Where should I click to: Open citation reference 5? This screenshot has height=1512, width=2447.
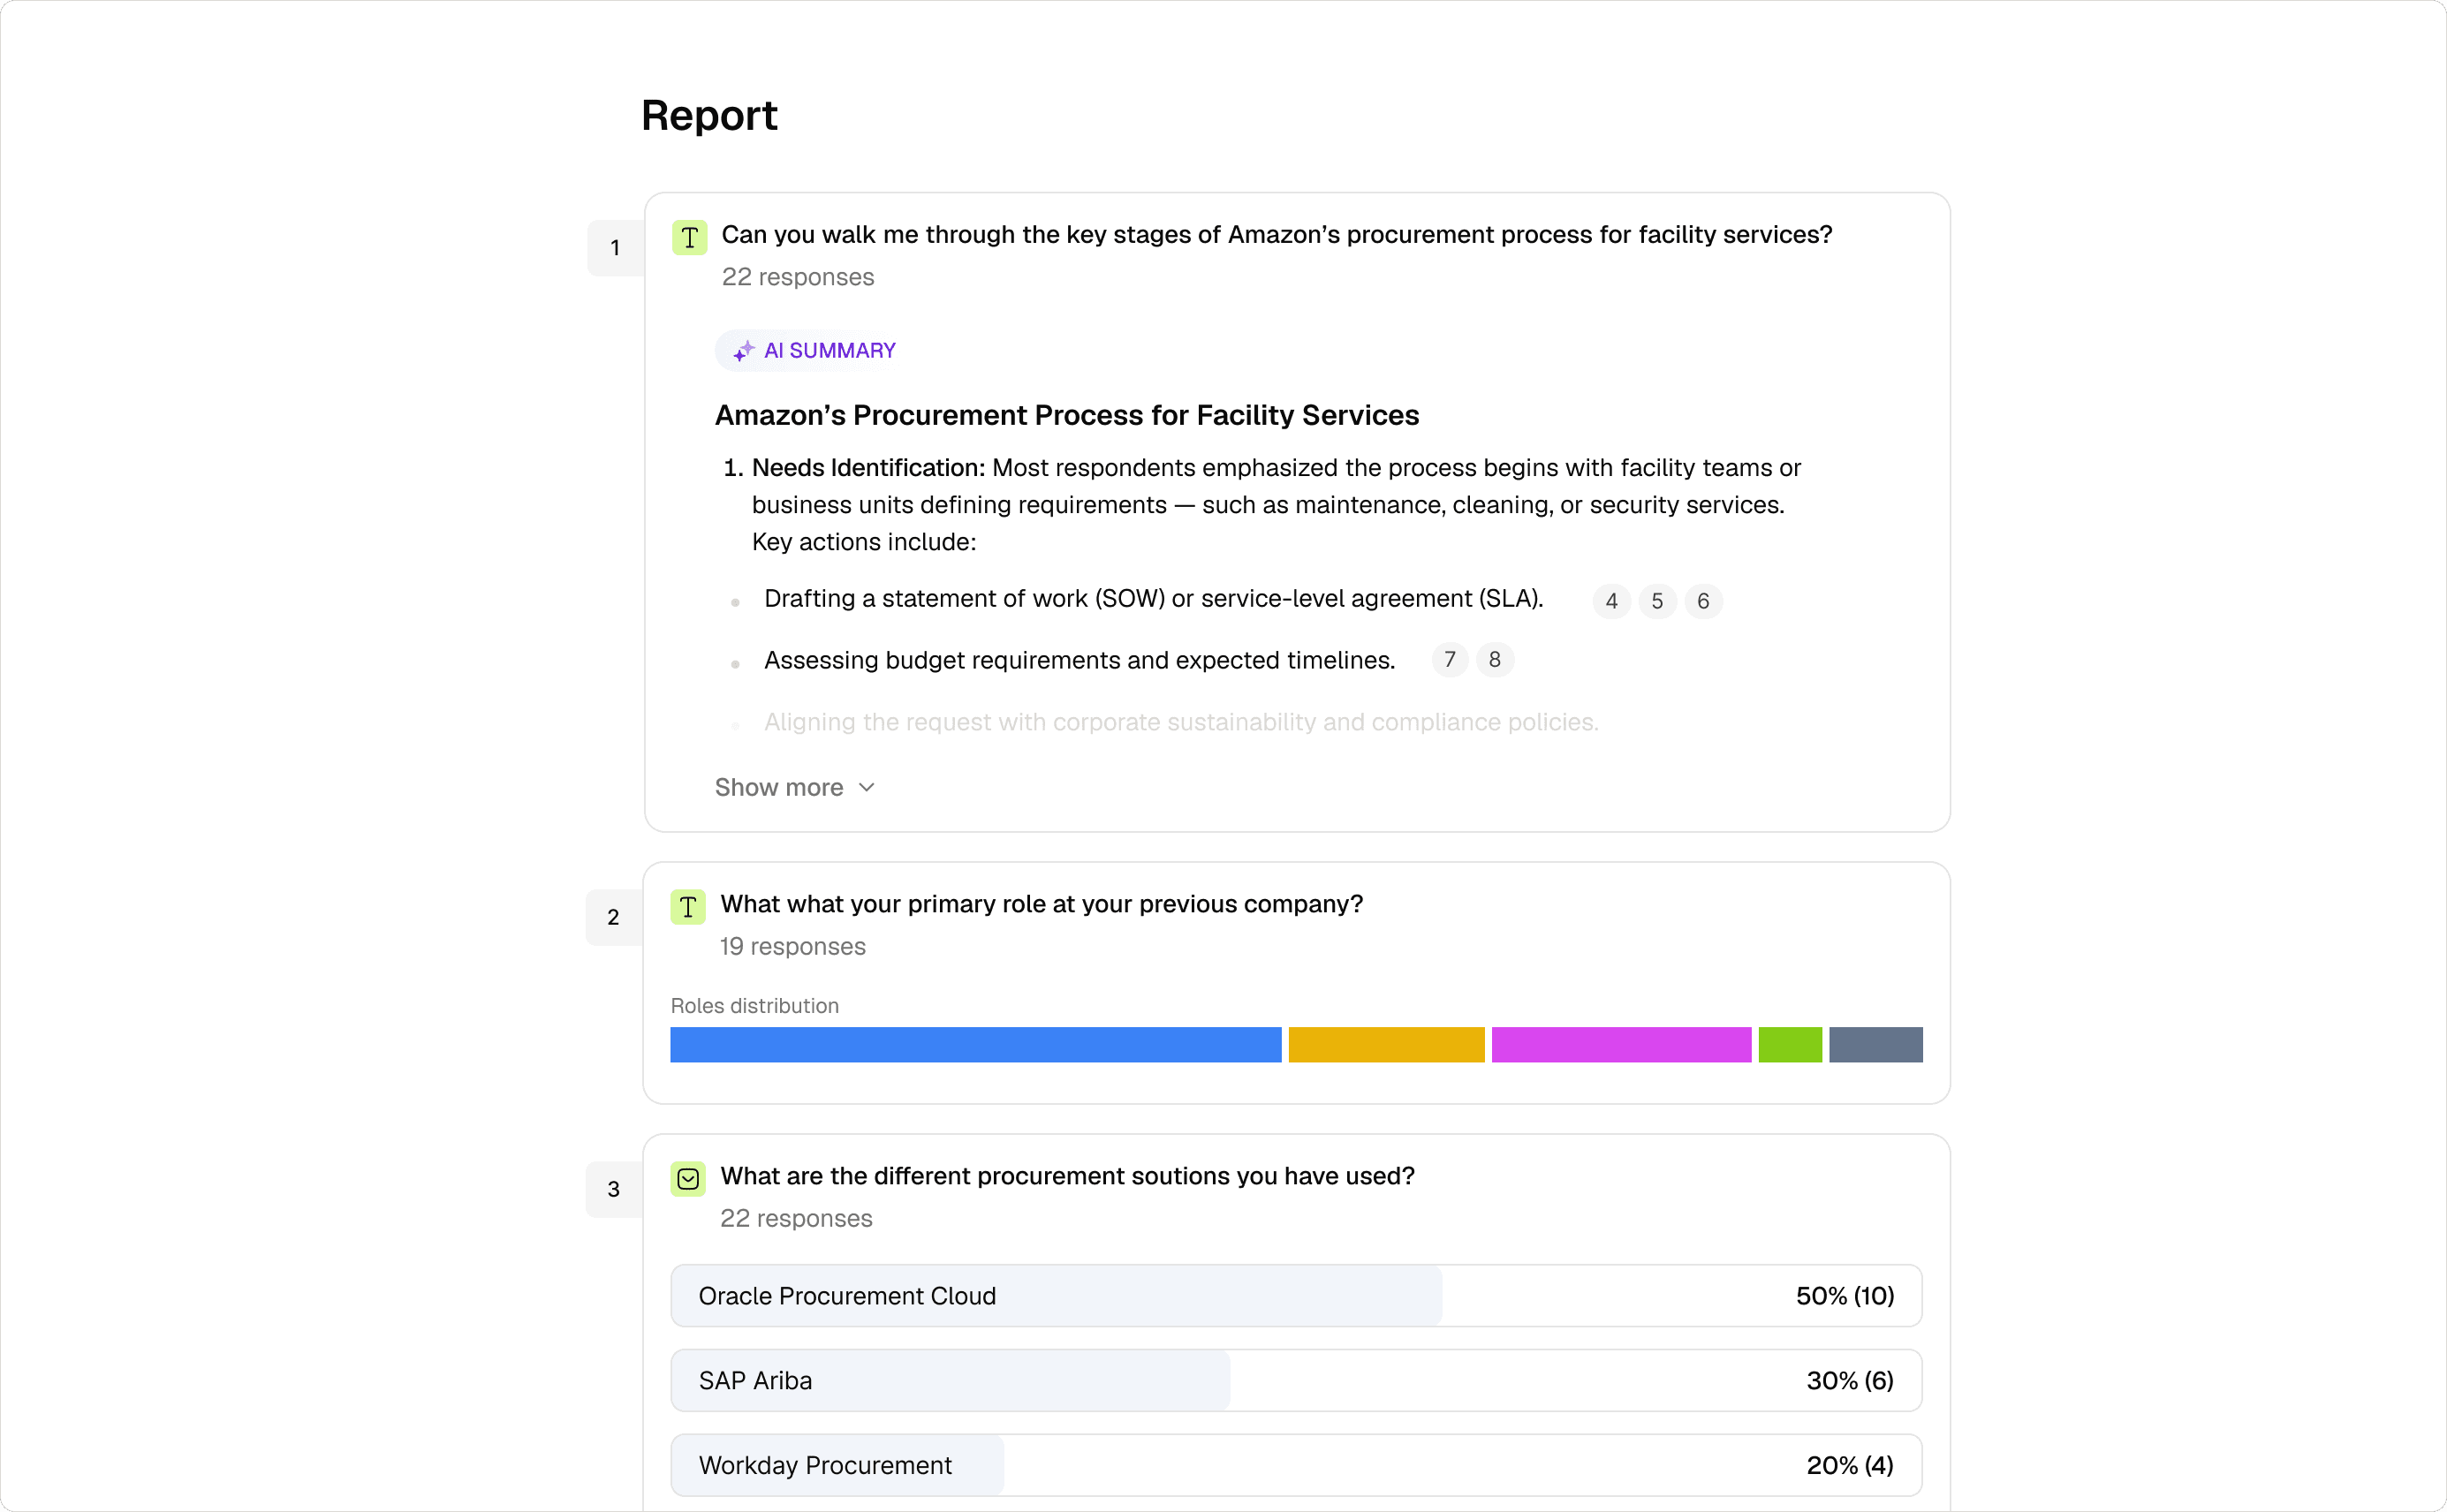1657,601
